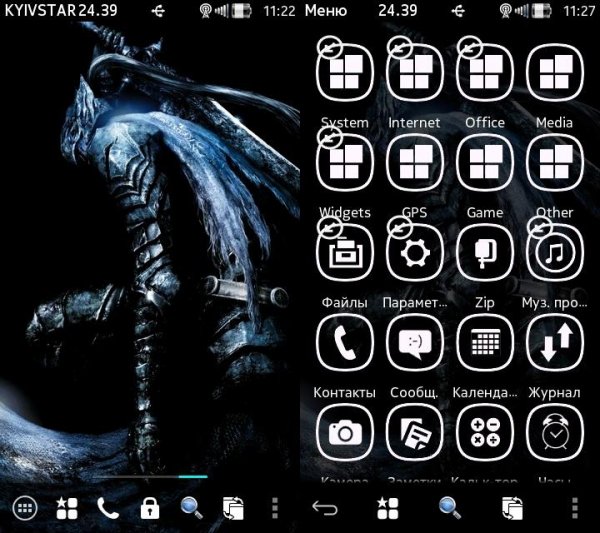This screenshot has height=533, width=600.
Task: Open the Other folder icon
Action: click(555, 162)
